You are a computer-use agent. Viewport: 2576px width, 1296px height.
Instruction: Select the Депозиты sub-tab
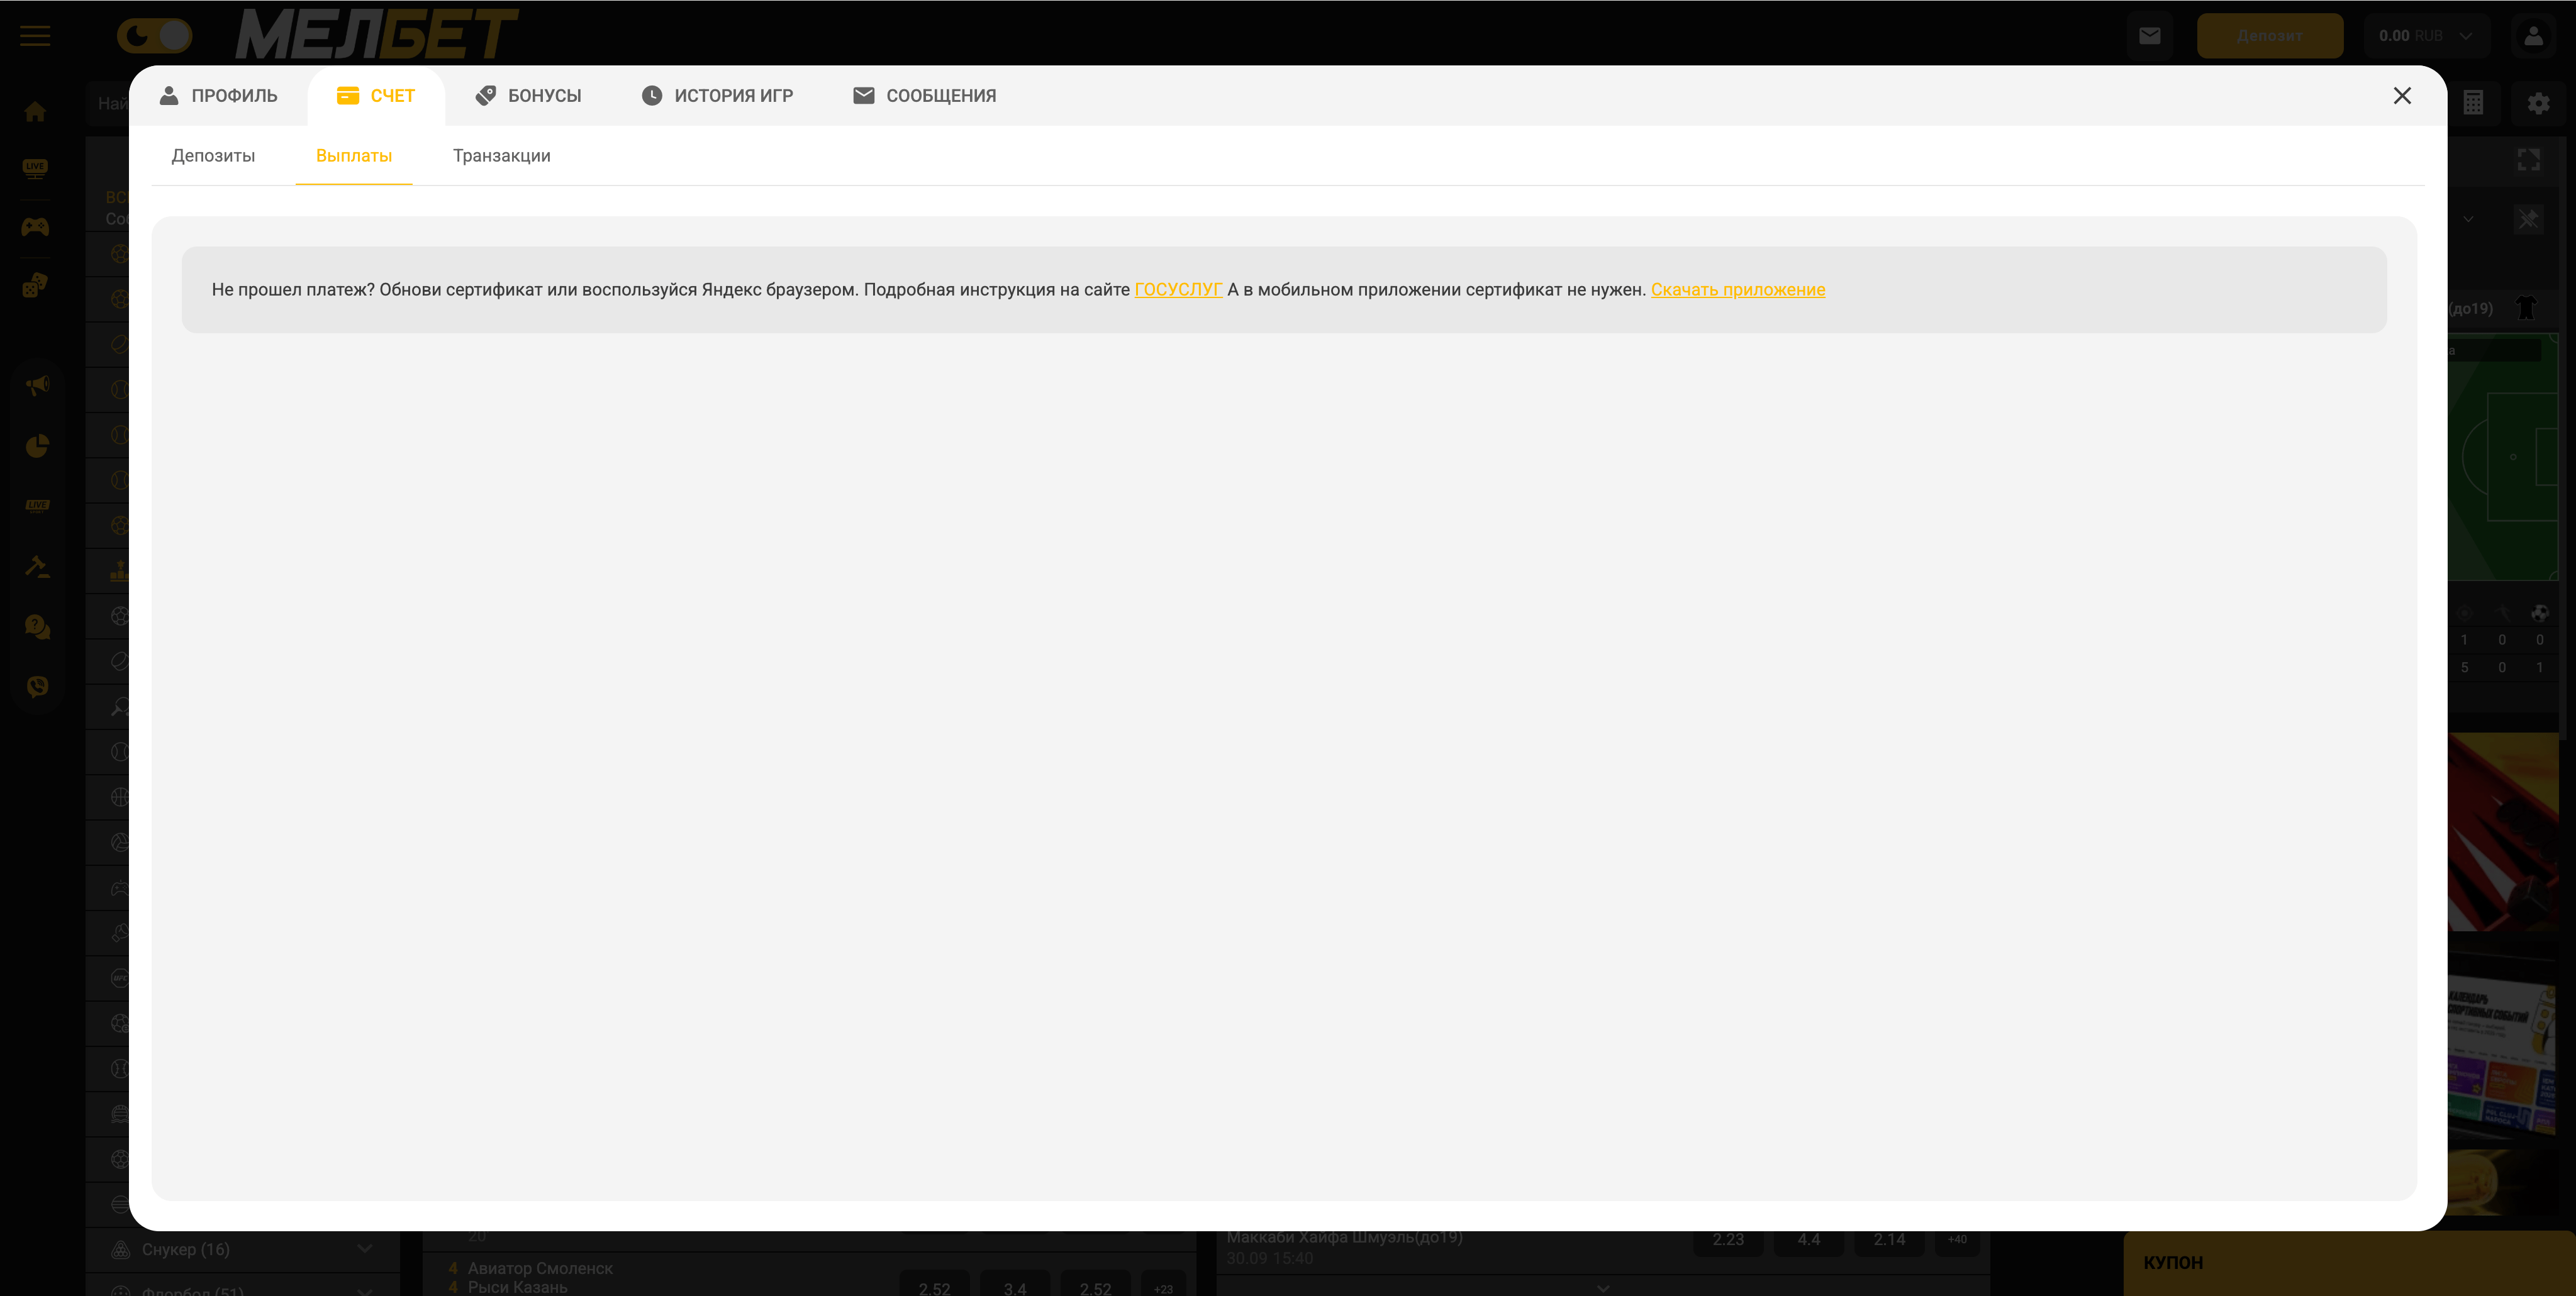[x=213, y=156]
